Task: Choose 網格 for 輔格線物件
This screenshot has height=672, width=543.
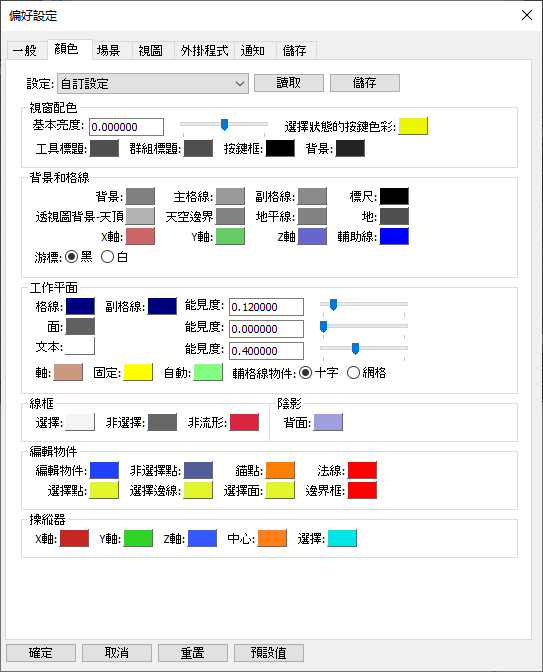Action: [353, 373]
